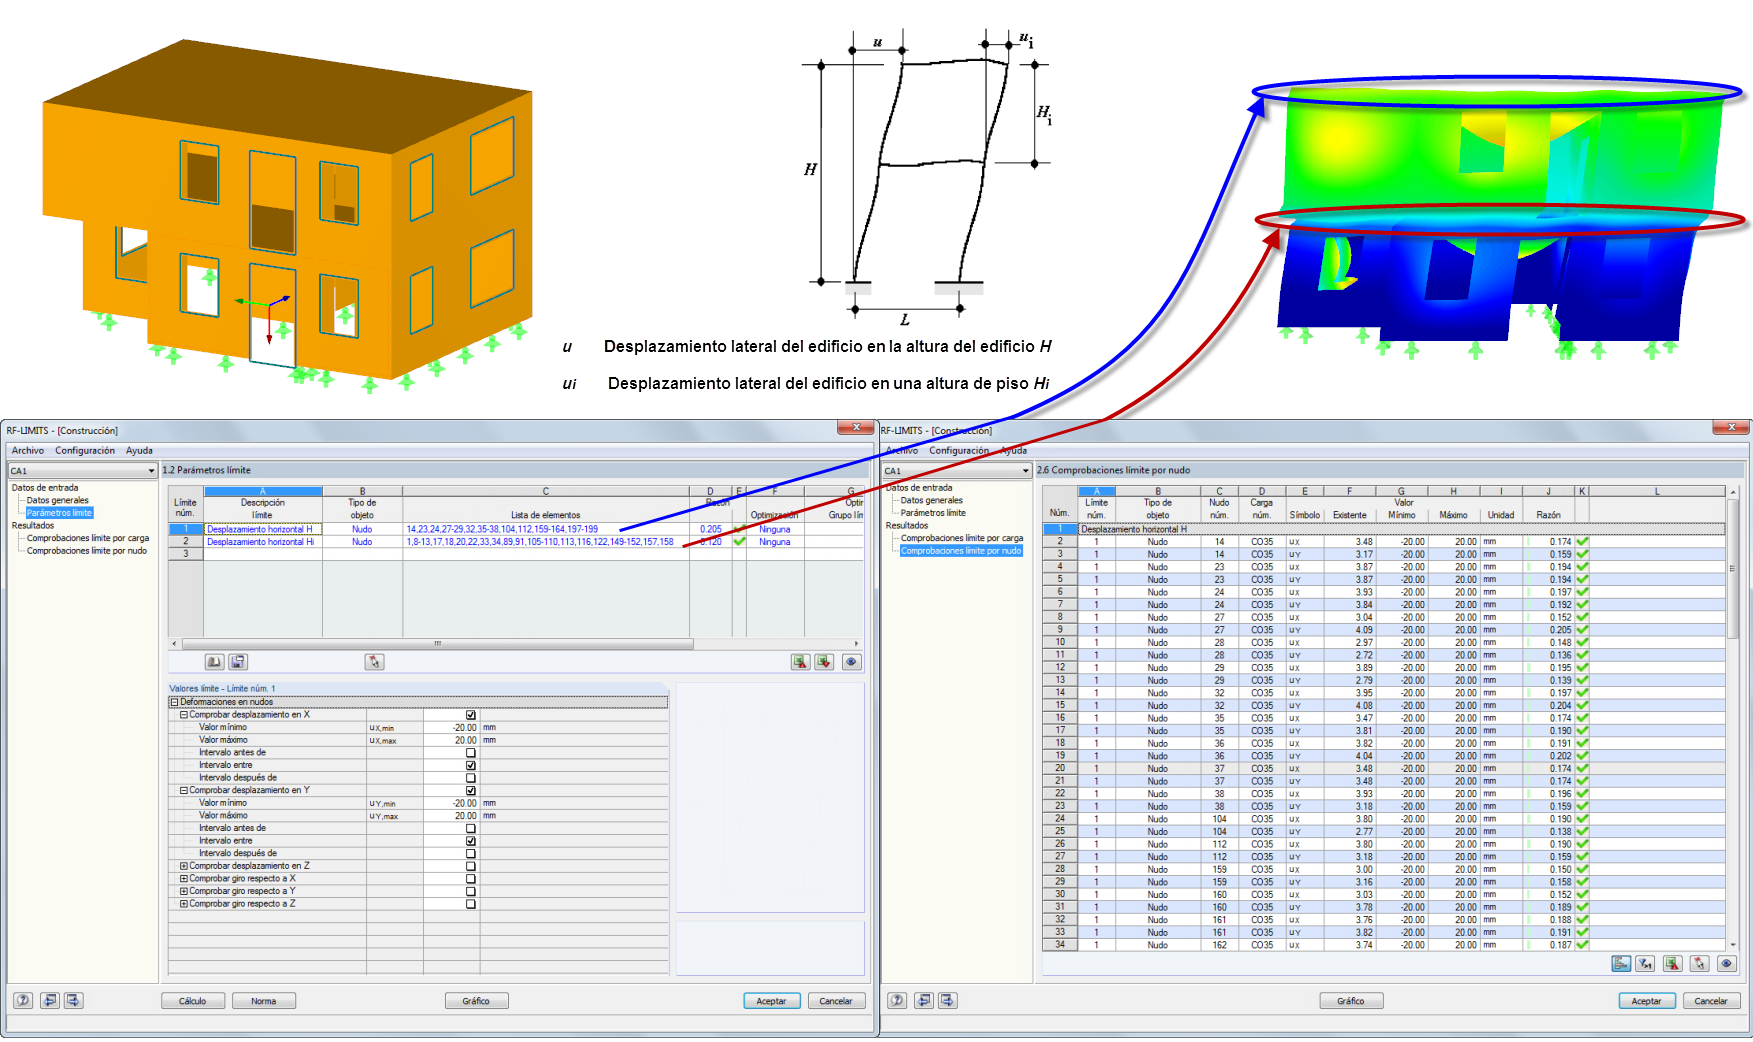
Task: Click X 'Valor máximo' 20.00 input field
Action: point(452,740)
